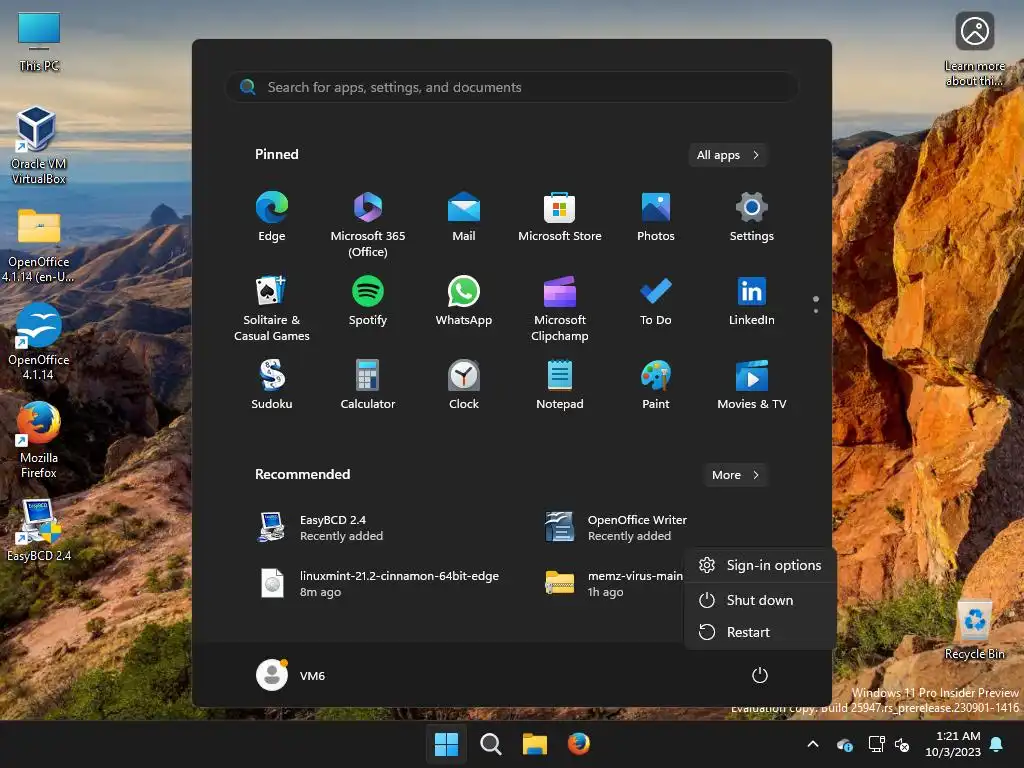This screenshot has height=768, width=1024.
Task: Click the muted volume tray icon
Action: tap(902, 744)
